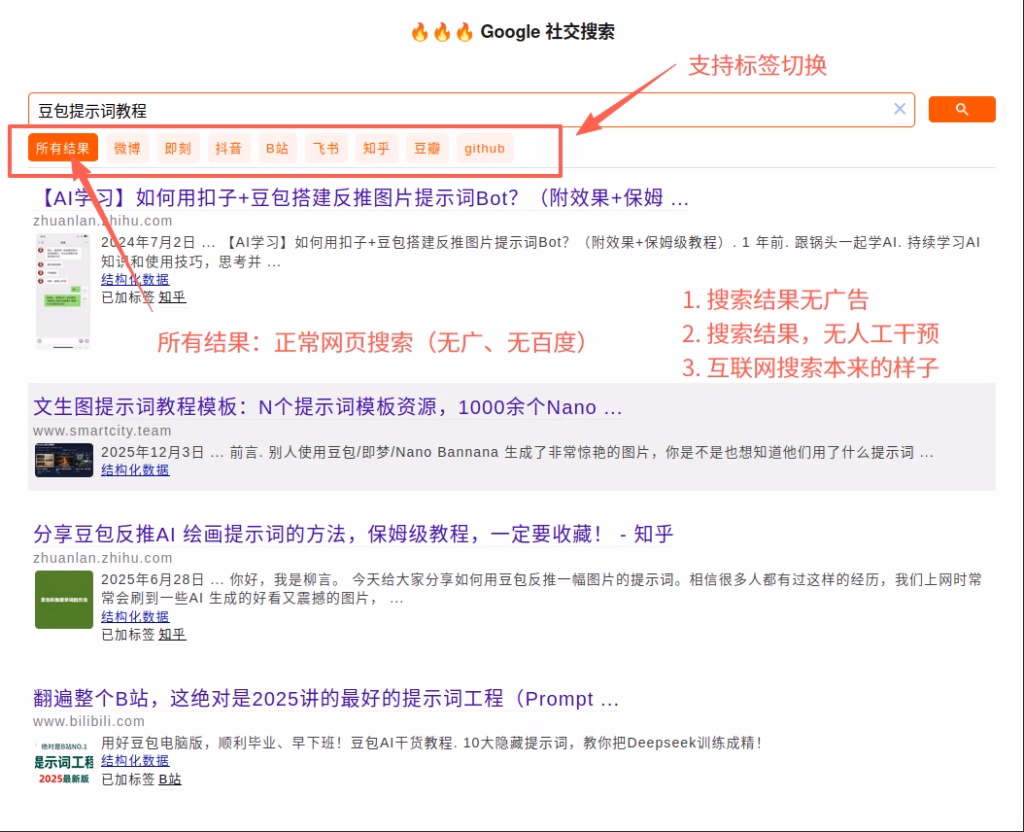Open the 文生图提示词教程模板 result link

[x=328, y=407]
